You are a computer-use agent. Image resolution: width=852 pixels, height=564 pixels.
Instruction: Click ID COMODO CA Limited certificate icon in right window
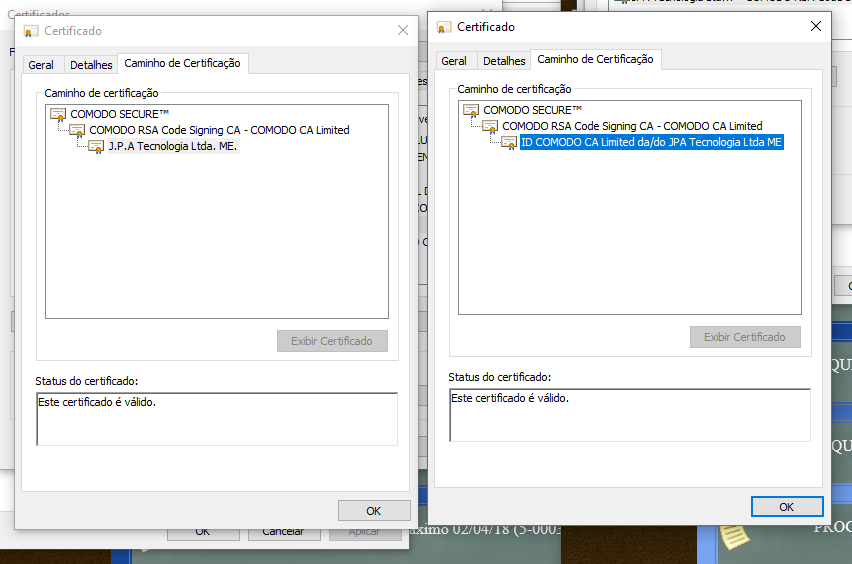tap(509, 143)
